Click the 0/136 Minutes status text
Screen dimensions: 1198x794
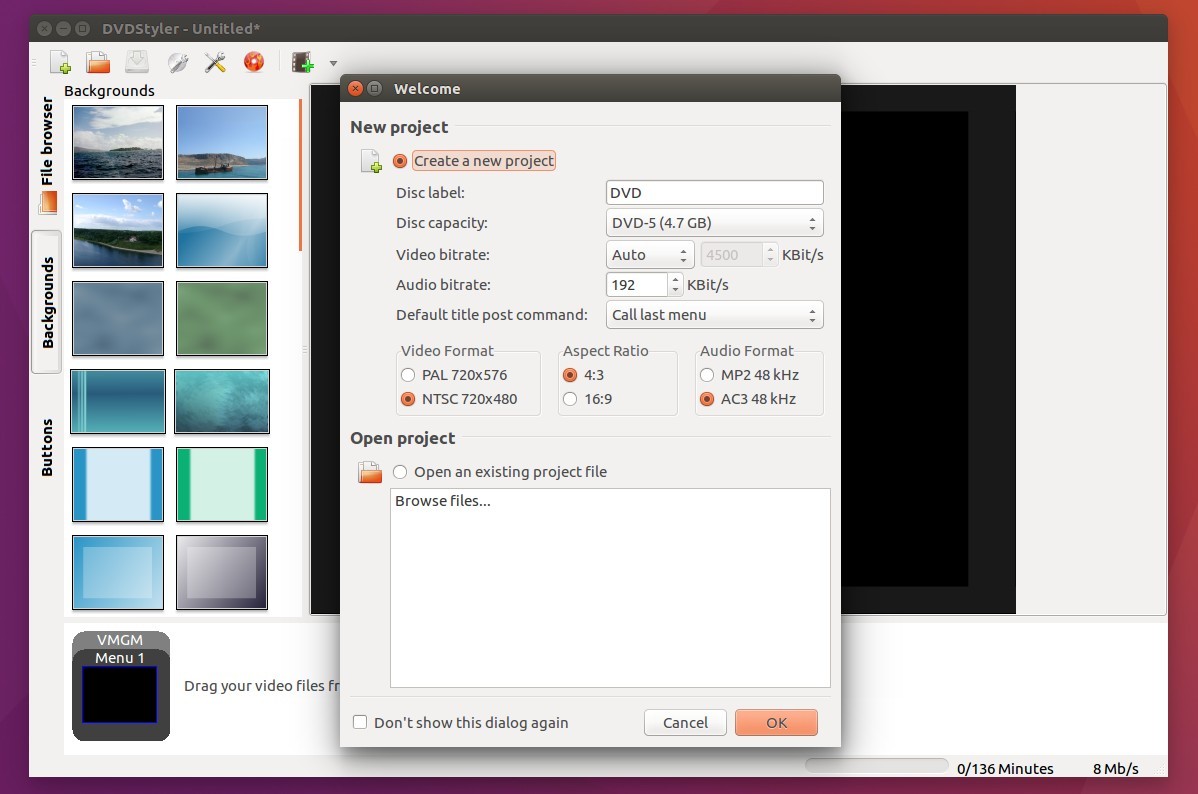(x=1005, y=769)
